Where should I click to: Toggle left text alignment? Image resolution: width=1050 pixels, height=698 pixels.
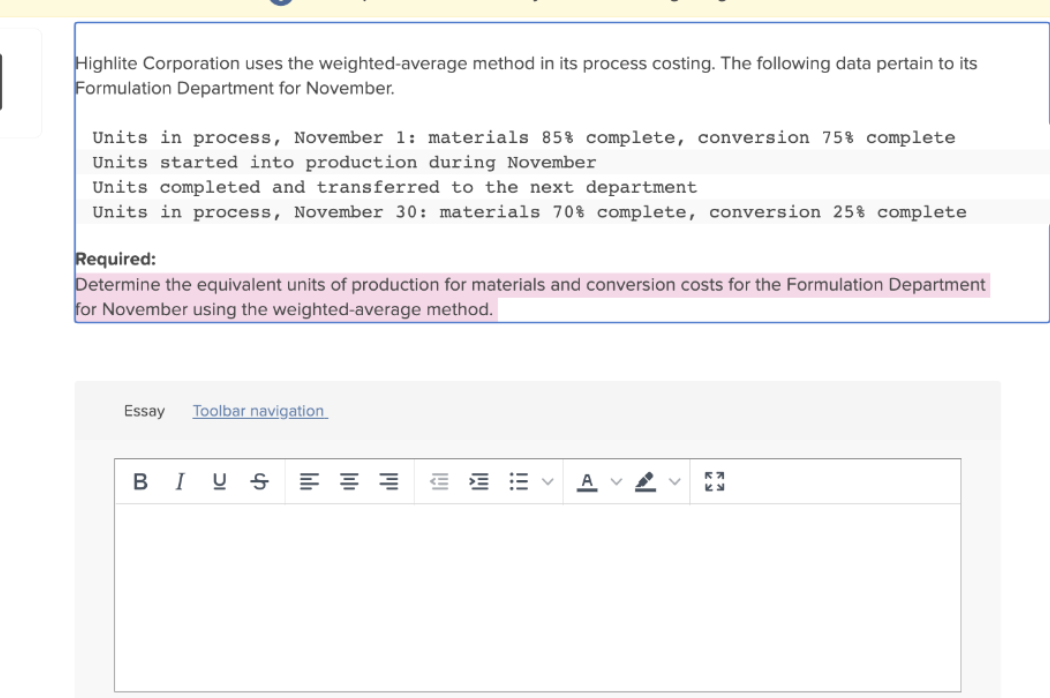(x=309, y=481)
